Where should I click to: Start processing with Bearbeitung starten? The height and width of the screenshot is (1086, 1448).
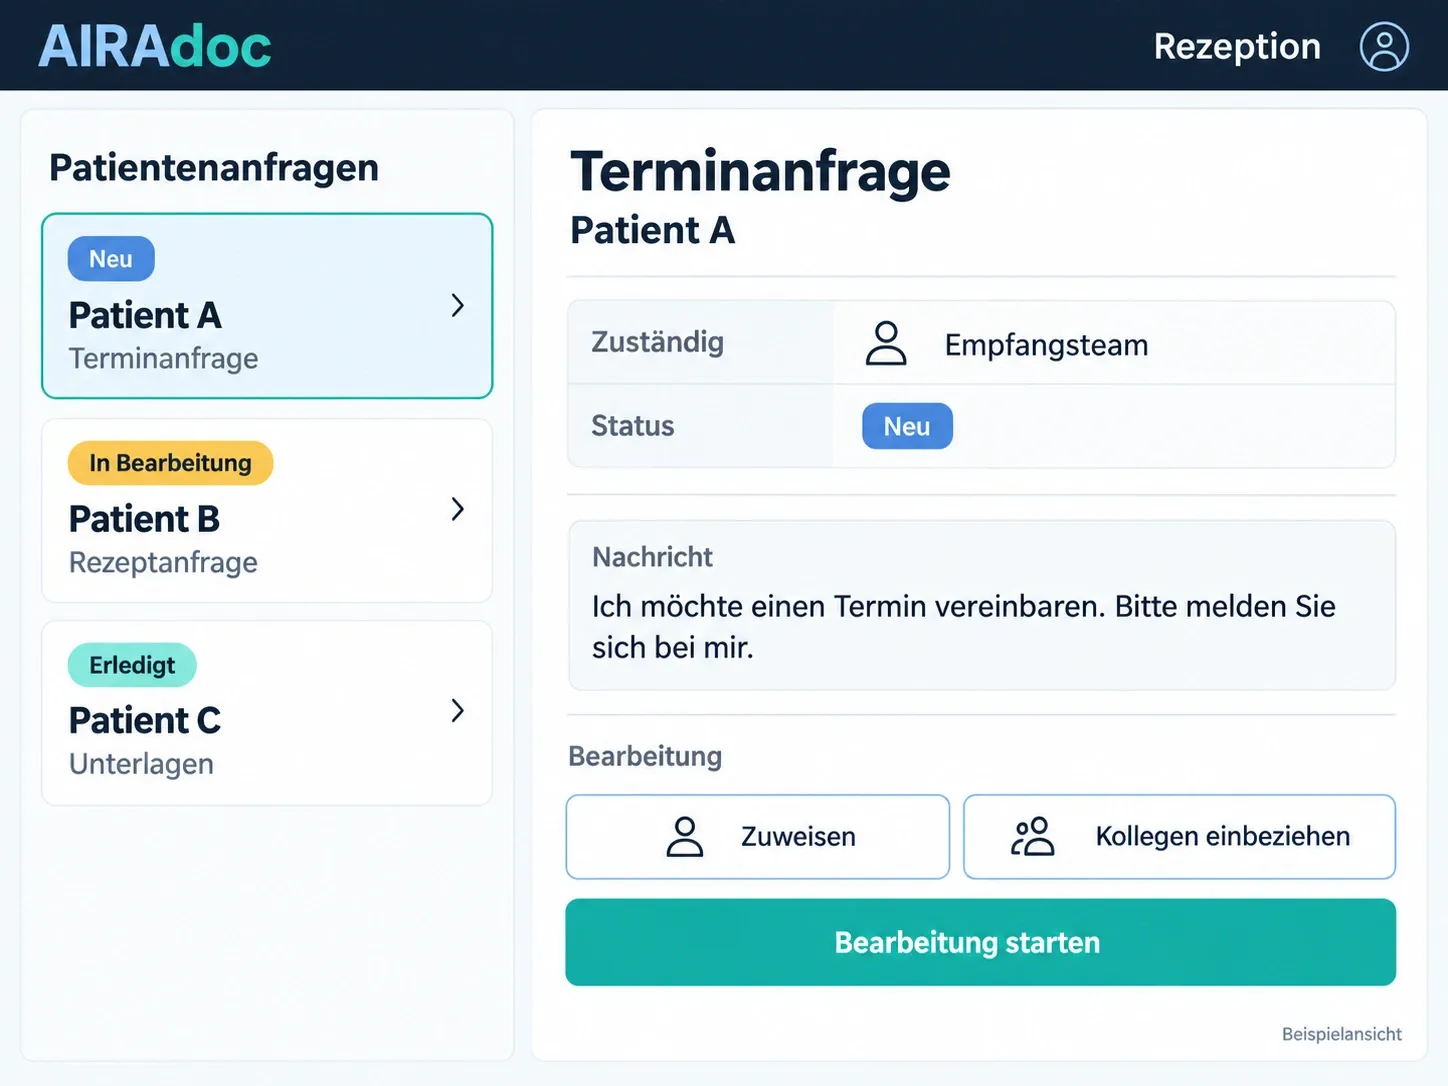pyautogui.click(x=980, y=942)
